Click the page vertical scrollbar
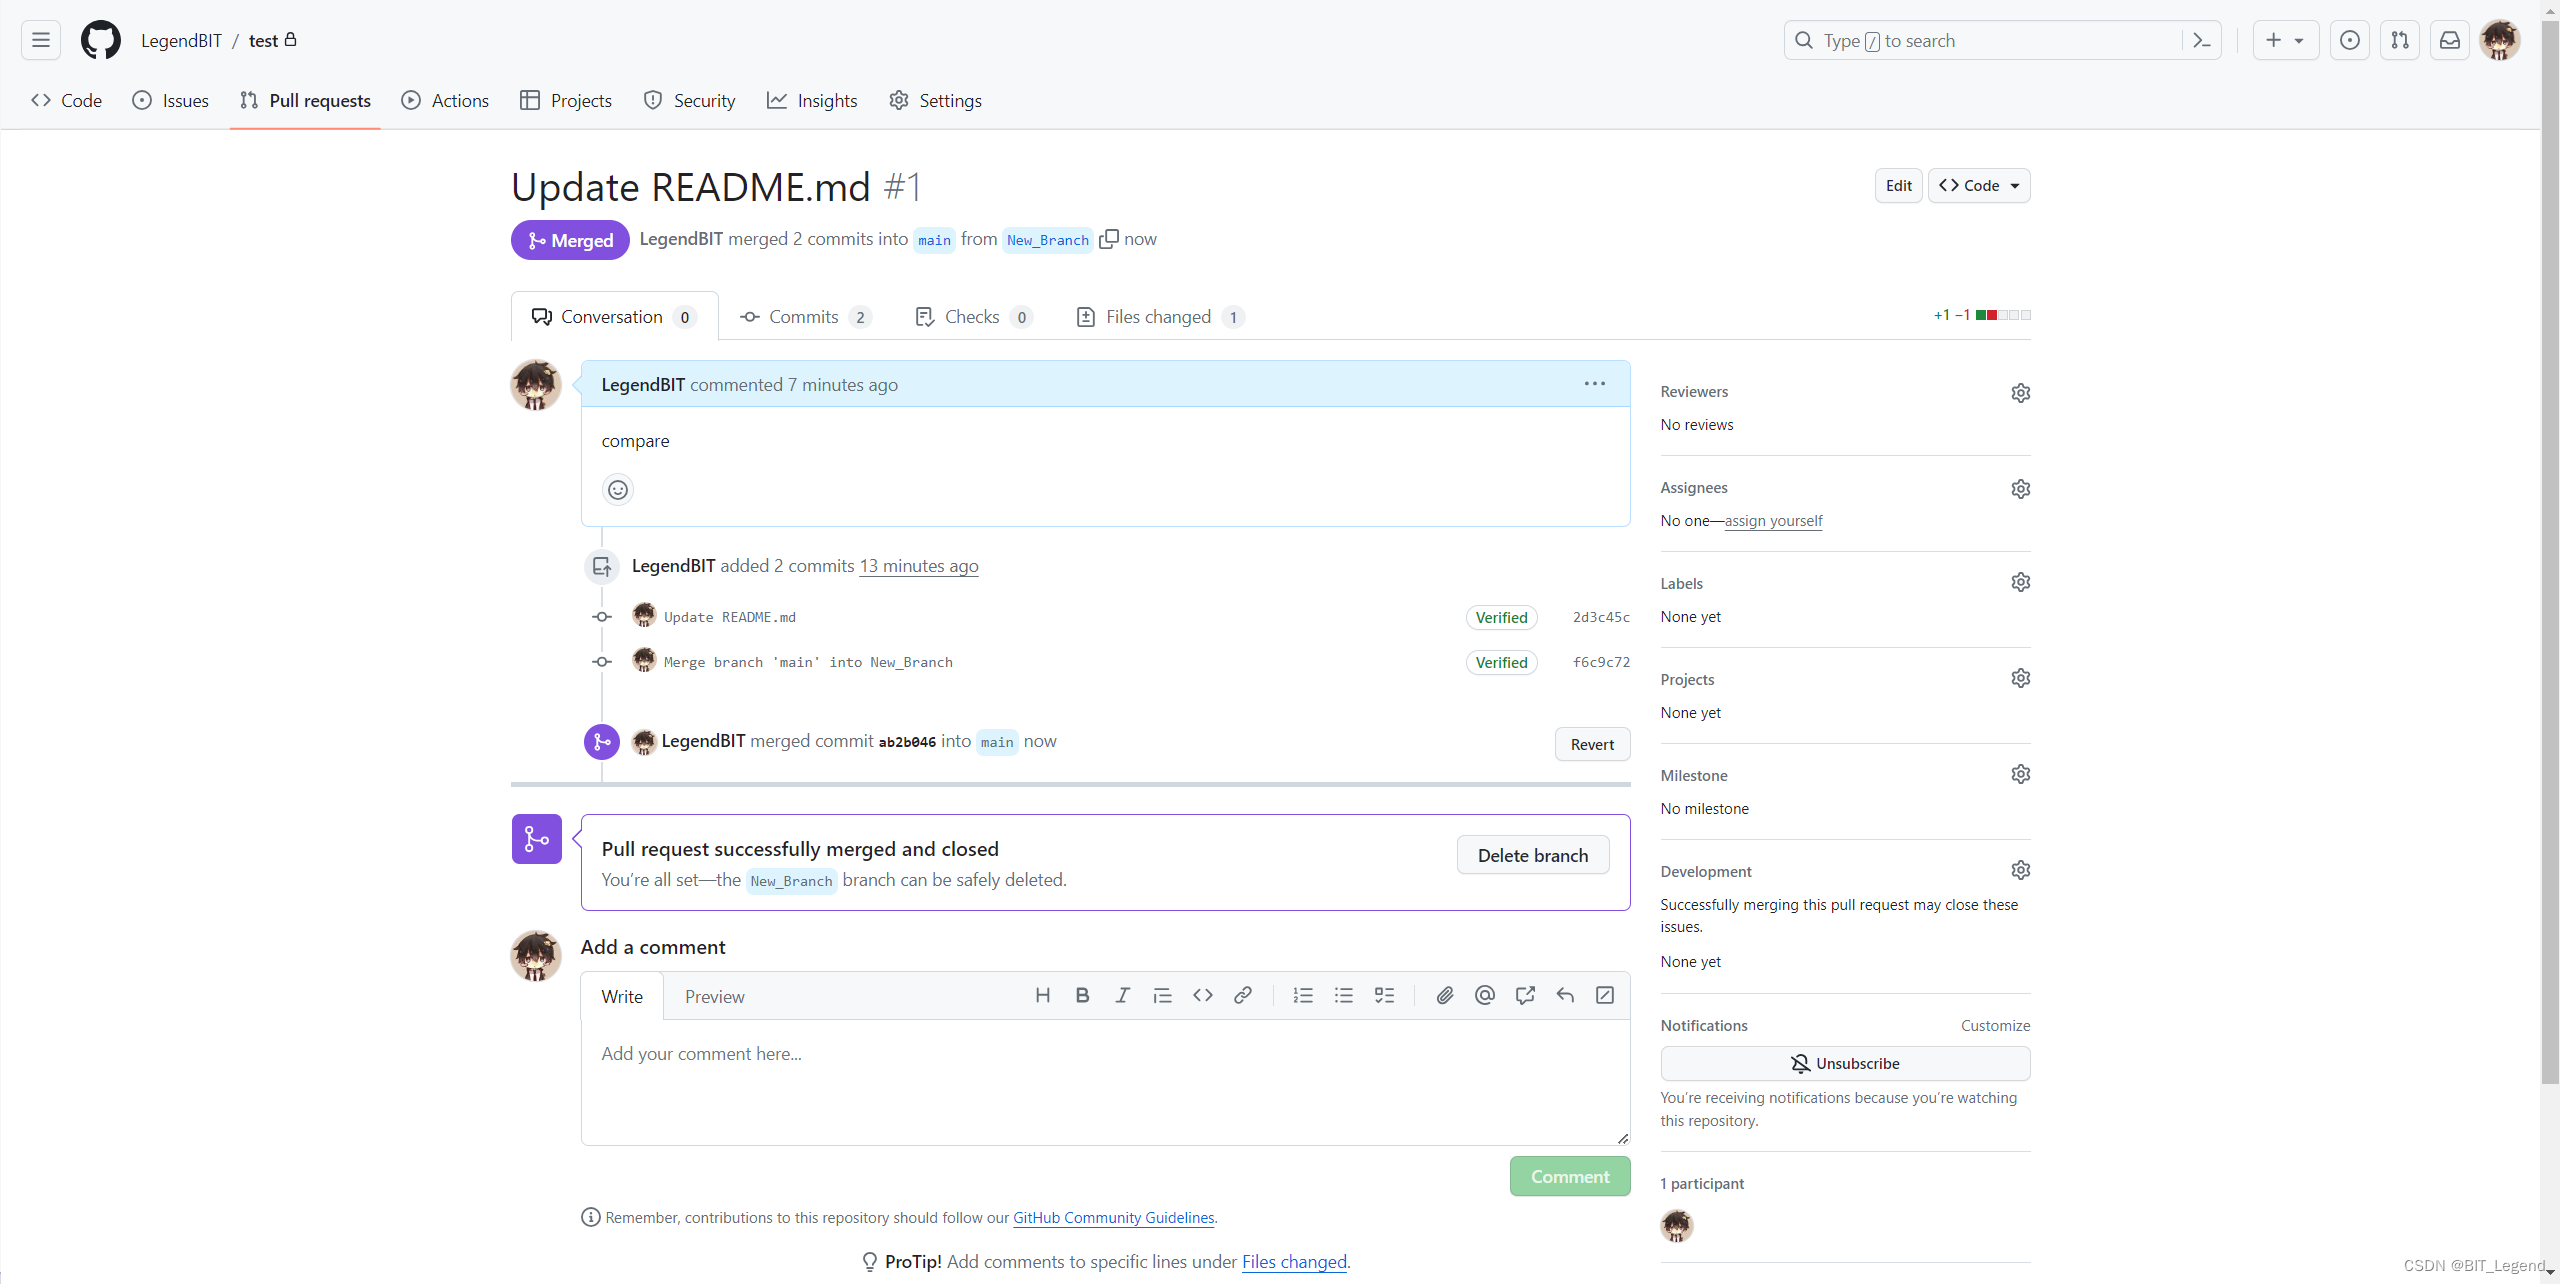 (2549, 550)
